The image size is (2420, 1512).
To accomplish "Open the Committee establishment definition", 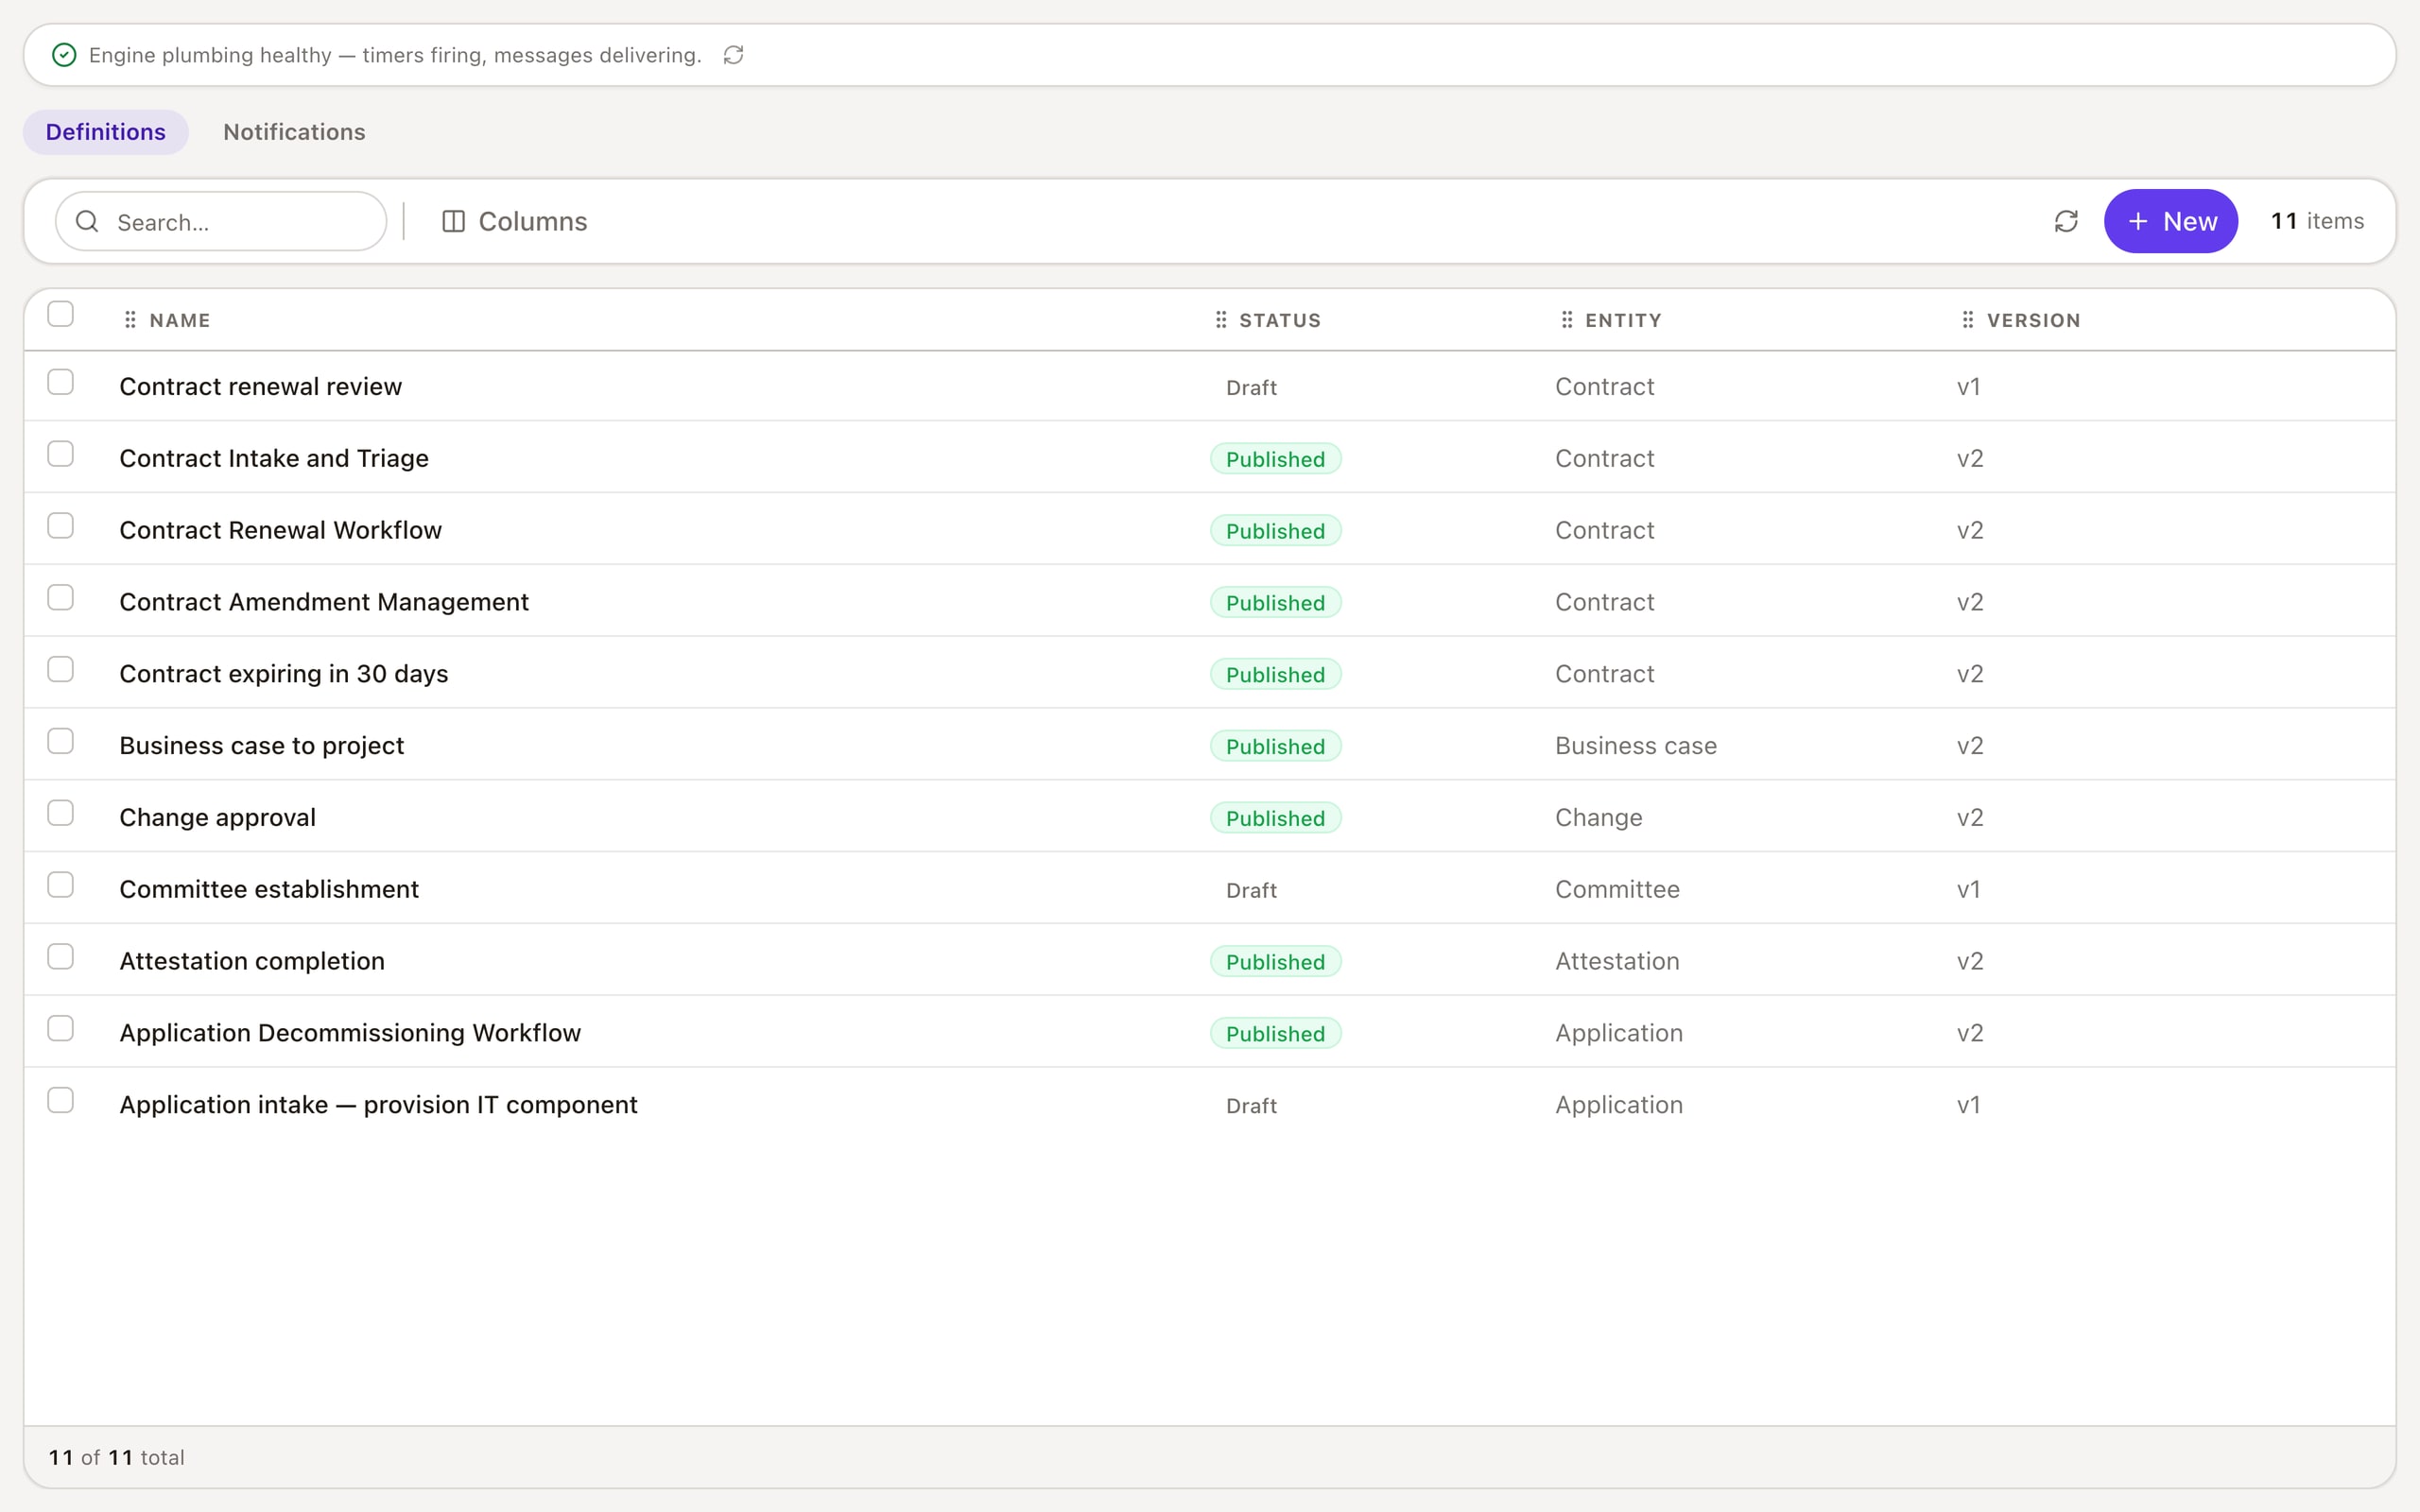I will 269,889.
